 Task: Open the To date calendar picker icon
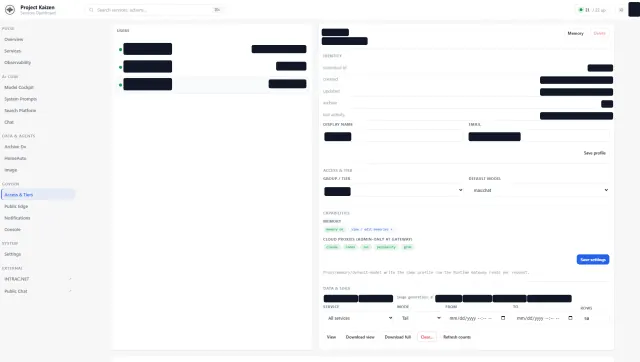[x=570, y=318]
